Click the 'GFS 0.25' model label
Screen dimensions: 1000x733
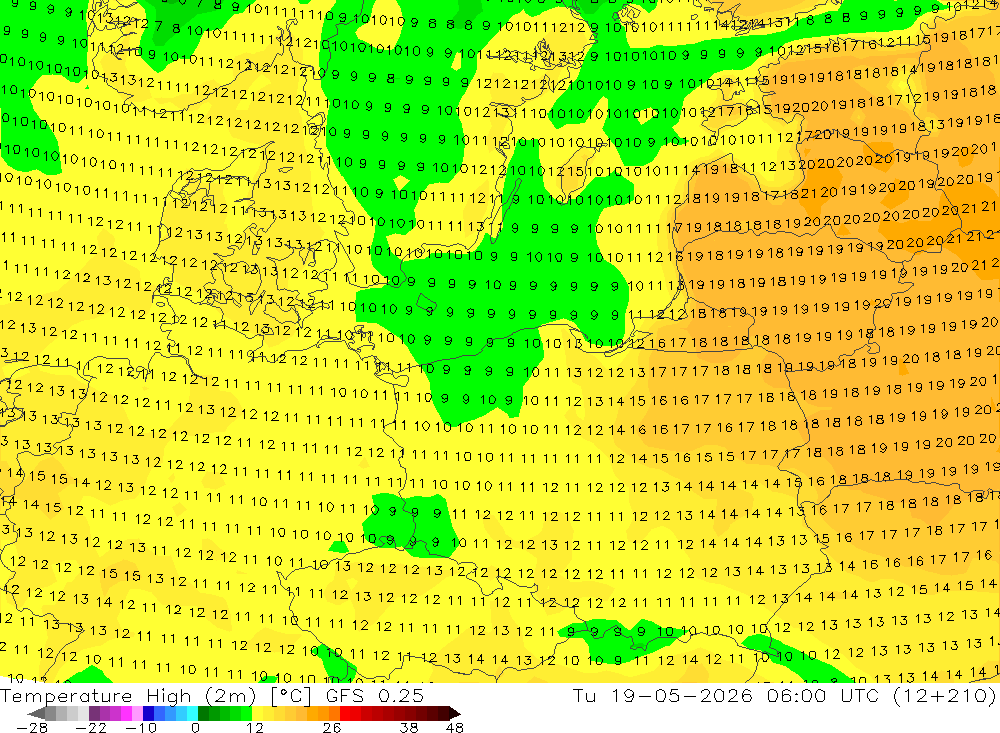pos(375,696)
